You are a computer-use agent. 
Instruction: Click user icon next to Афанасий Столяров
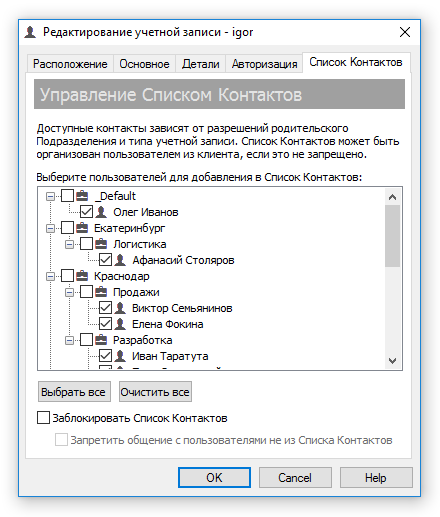pos(120,260)
